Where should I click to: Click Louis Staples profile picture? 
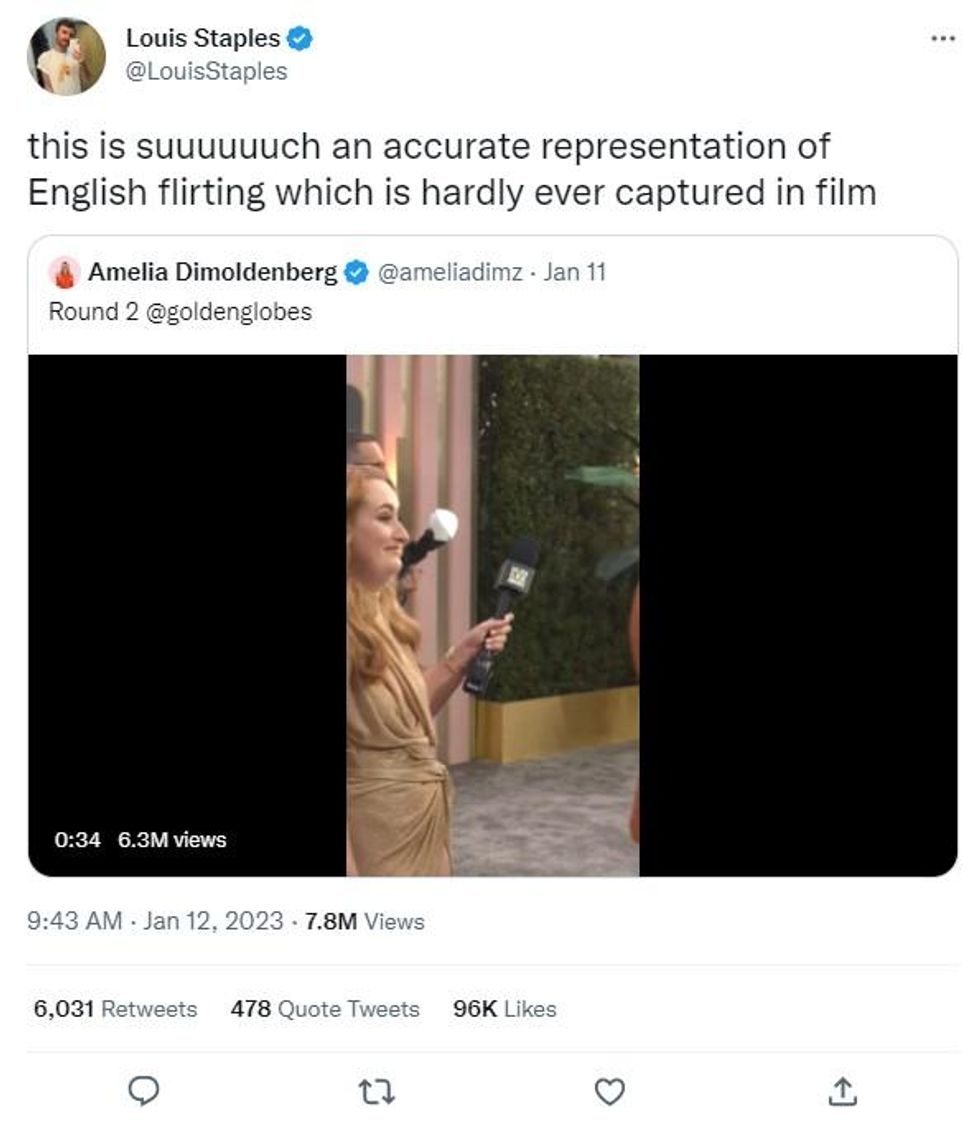pyautogui.click(x=66, y=56)
